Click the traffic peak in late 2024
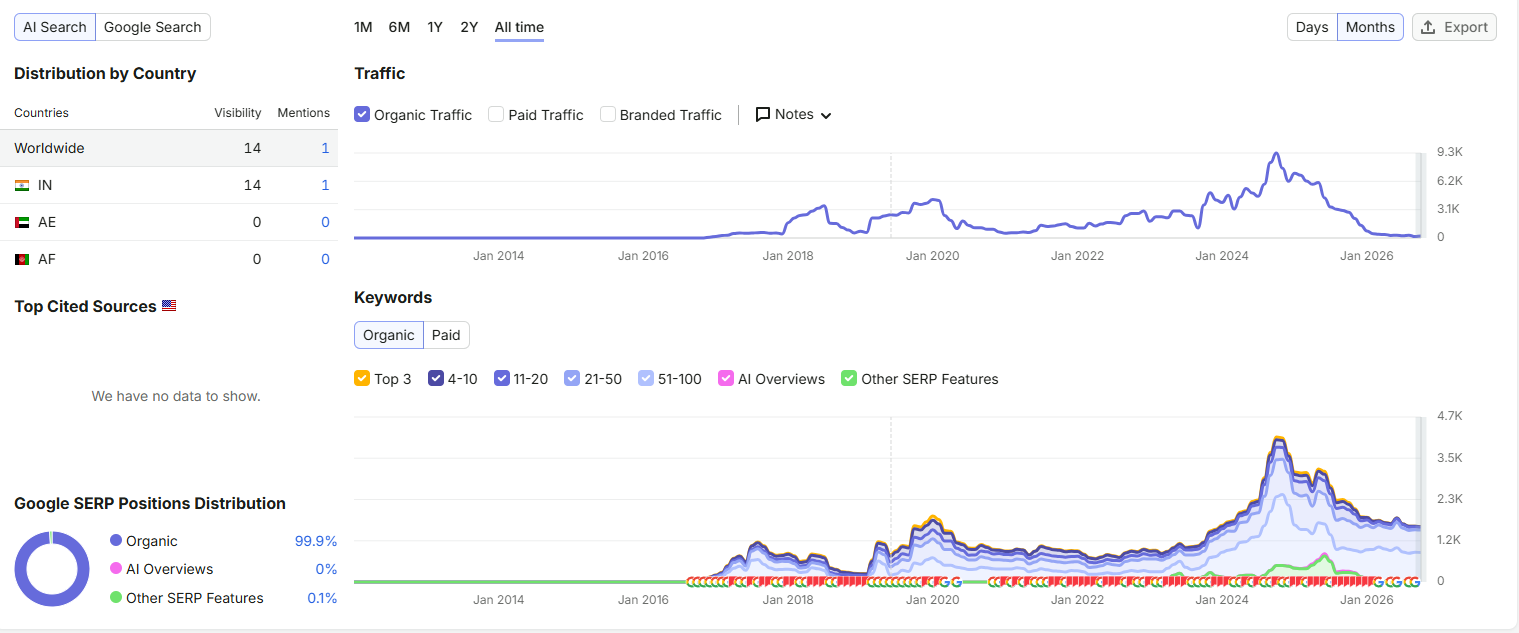The width and height of the screenshot is (1519, 633). click(1275, 154)
